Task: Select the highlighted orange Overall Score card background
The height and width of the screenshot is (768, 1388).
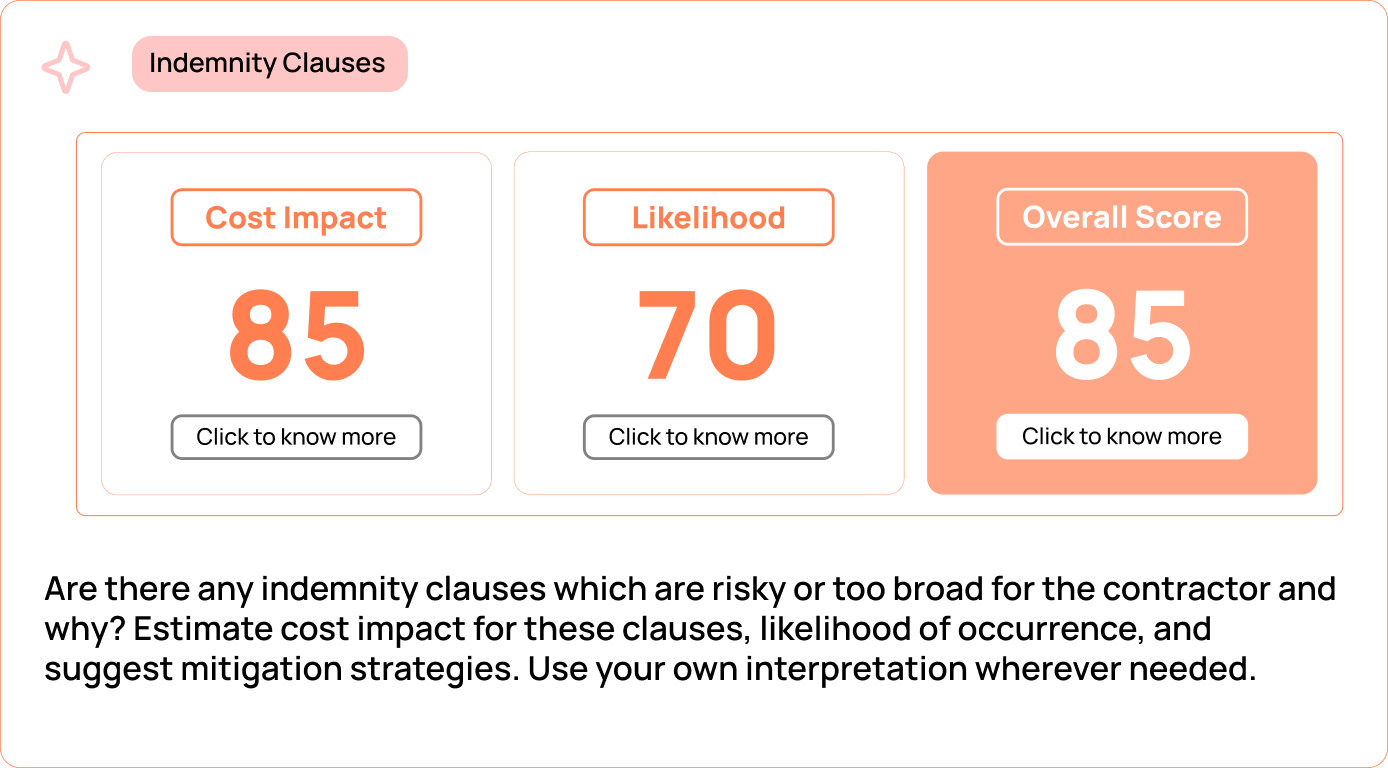Action: [x=1122, y=323]
